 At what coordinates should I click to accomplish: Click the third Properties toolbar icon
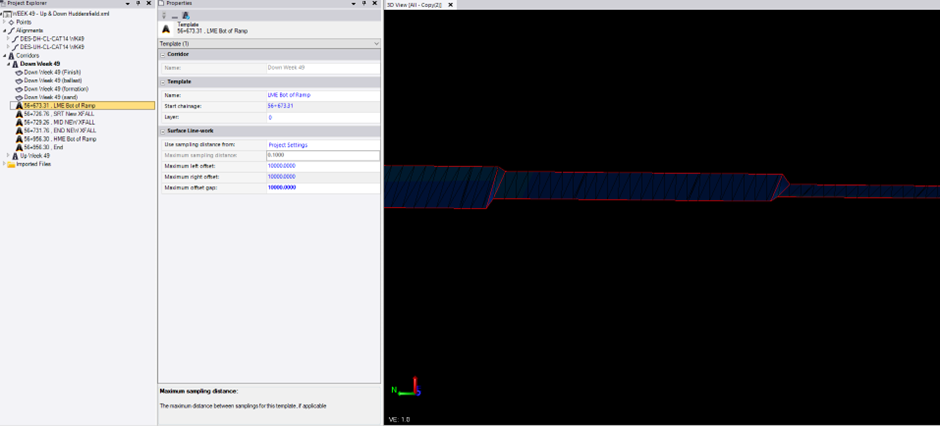click(x=186, y=16)
